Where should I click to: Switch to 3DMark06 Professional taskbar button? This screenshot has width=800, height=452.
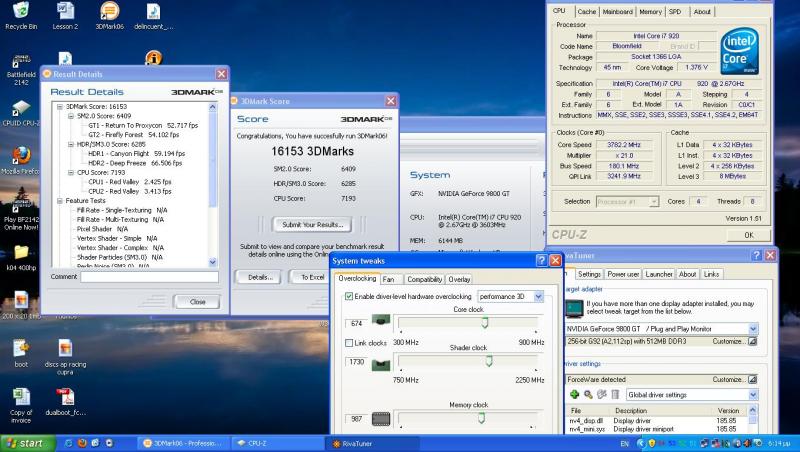click(x=184, y=443)
